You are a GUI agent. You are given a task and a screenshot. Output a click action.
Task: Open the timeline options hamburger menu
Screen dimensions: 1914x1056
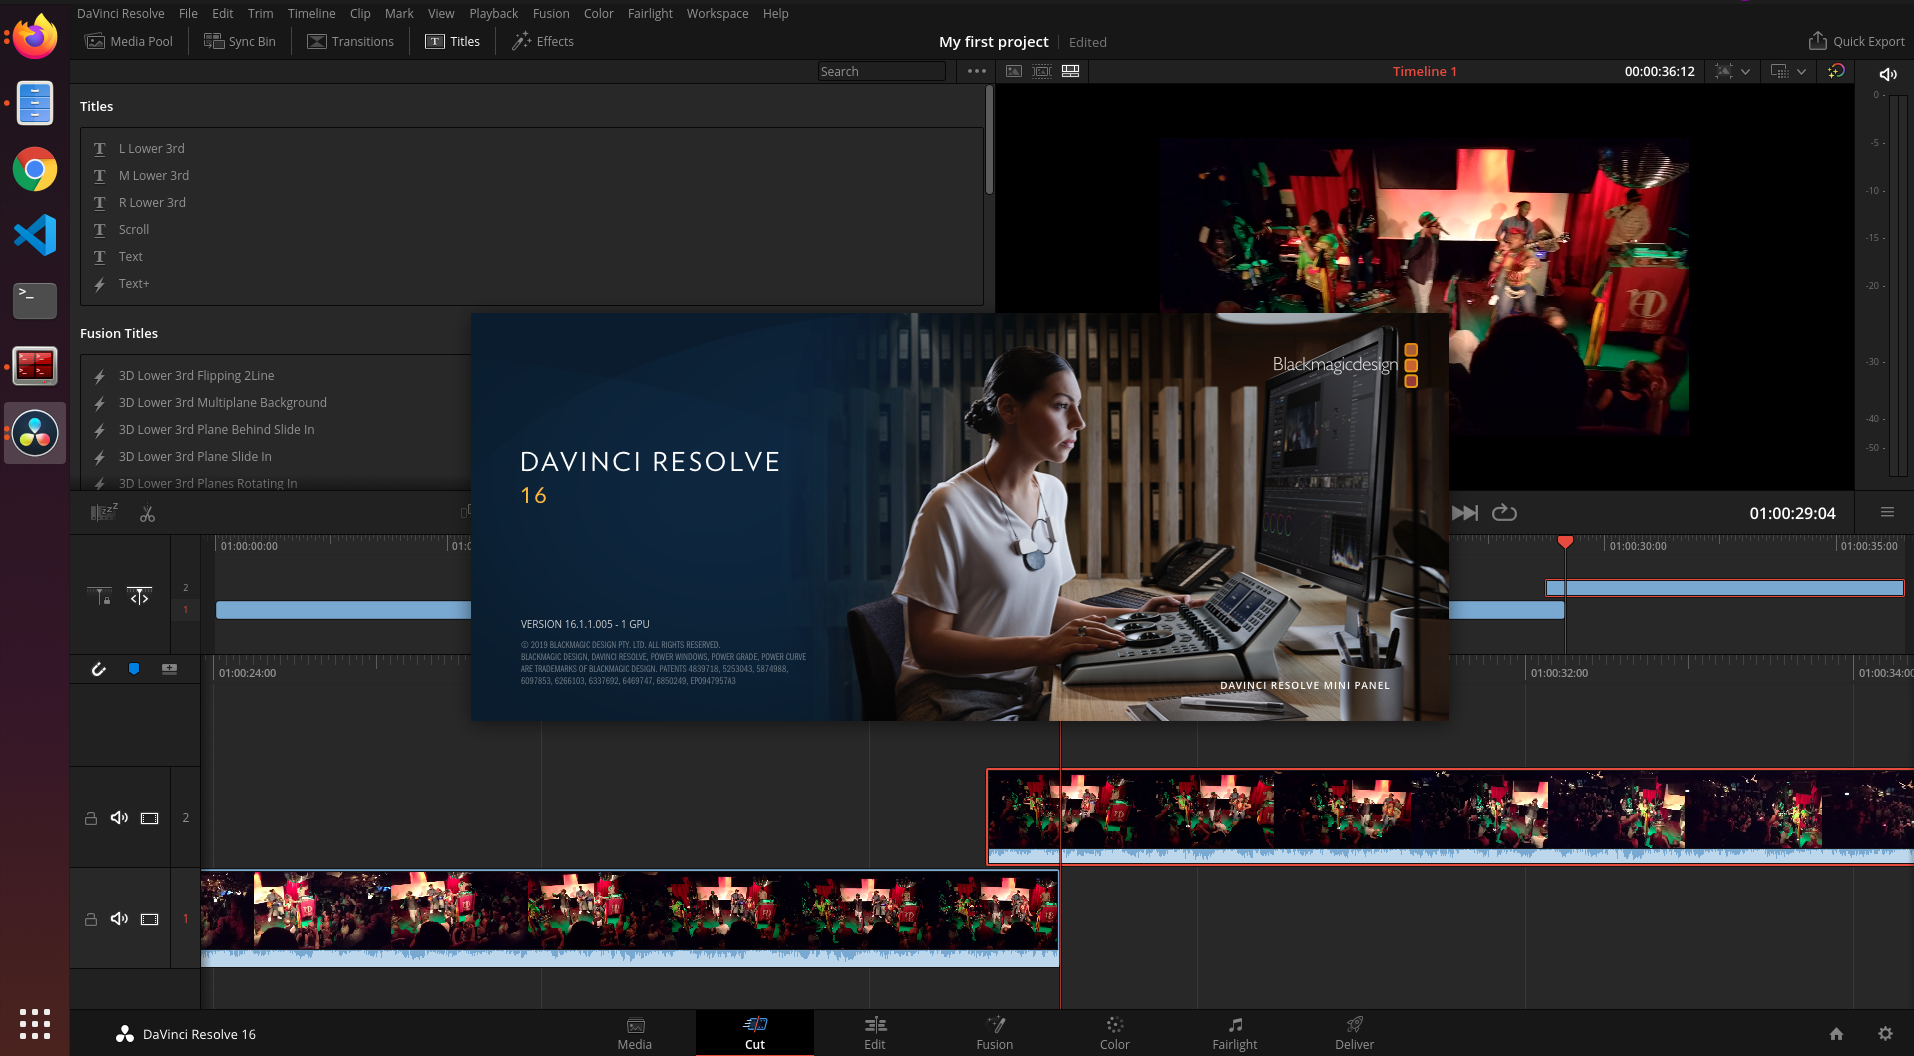(1887, 512)
